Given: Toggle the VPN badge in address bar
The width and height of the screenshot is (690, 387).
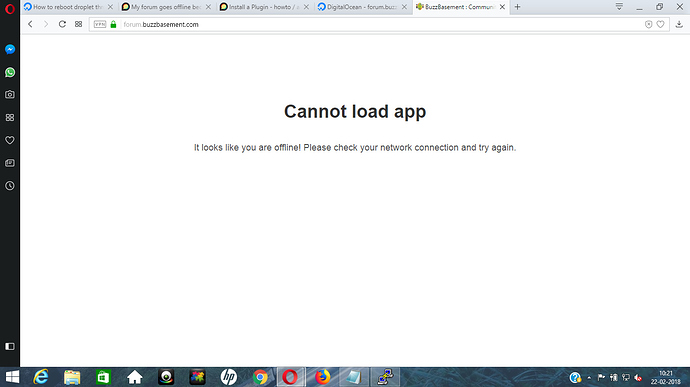Looking at the screenshot, I should click(100, 24).
